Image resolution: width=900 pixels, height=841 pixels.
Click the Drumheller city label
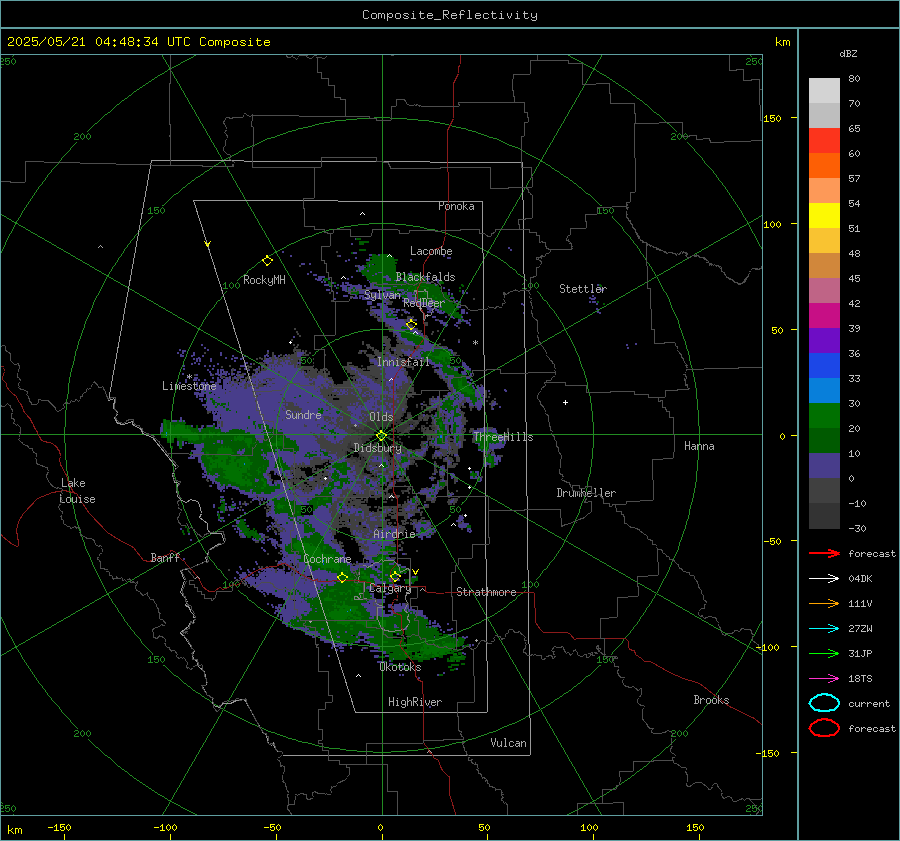(586, 493)
